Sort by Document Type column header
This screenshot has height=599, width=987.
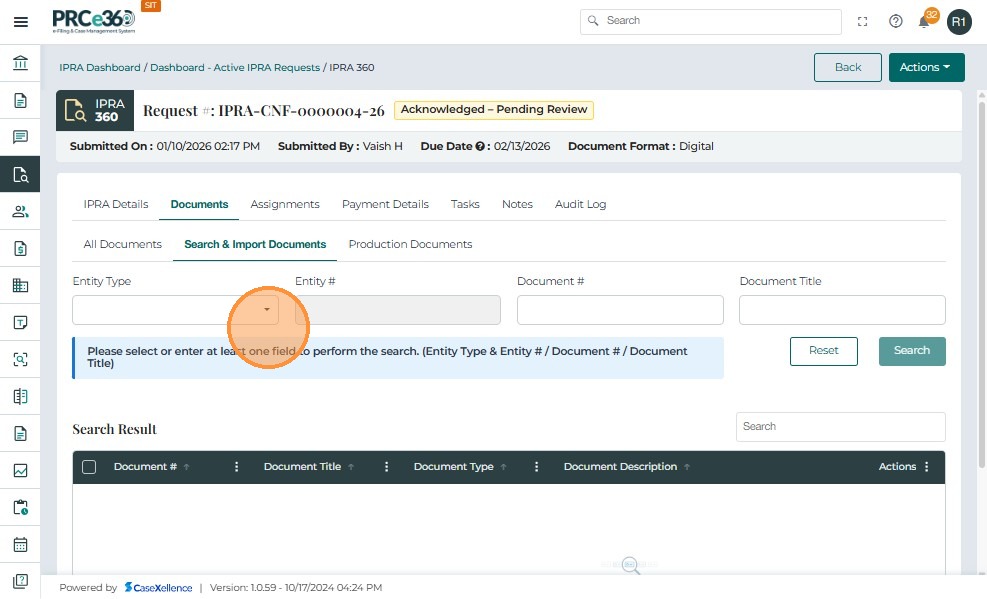tap(453, 466)
